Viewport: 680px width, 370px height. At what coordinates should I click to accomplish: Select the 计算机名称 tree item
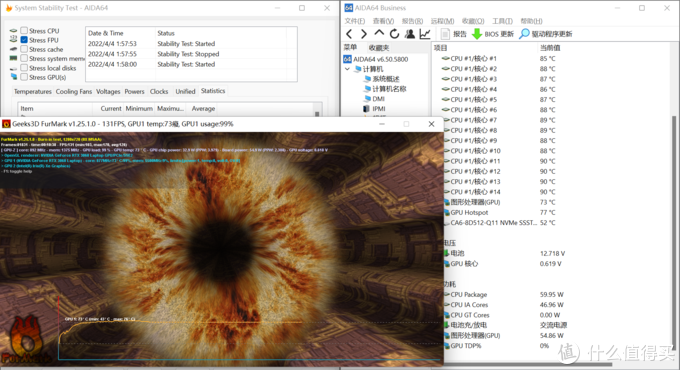tap(385, 89)
